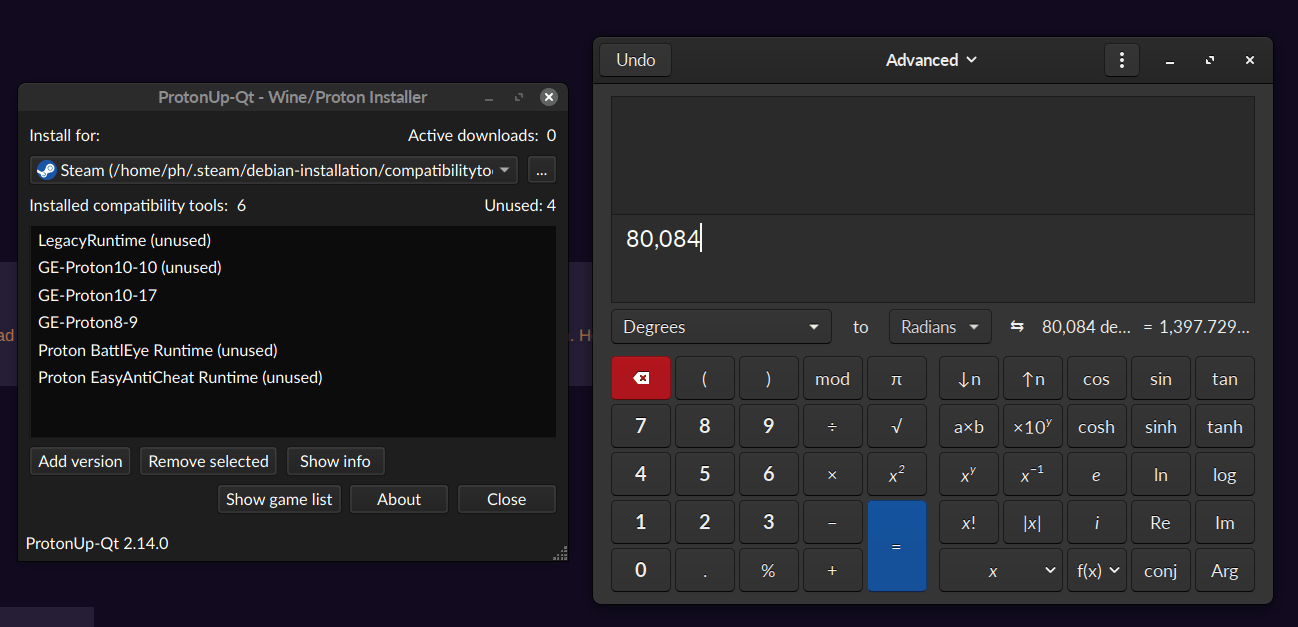Viewport: 1298px width, 627px height.
Task: Click the Undo button in calculator
Action: (x=636, y=60)
